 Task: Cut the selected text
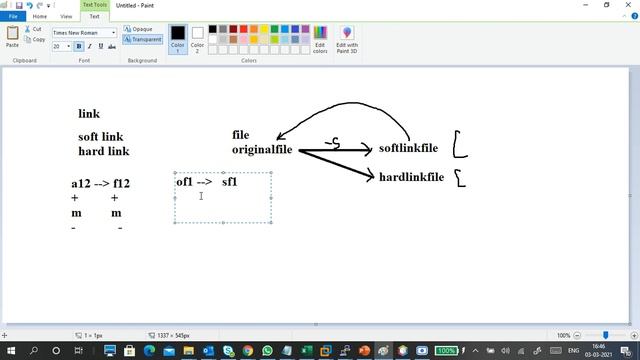tap(33, 29)
